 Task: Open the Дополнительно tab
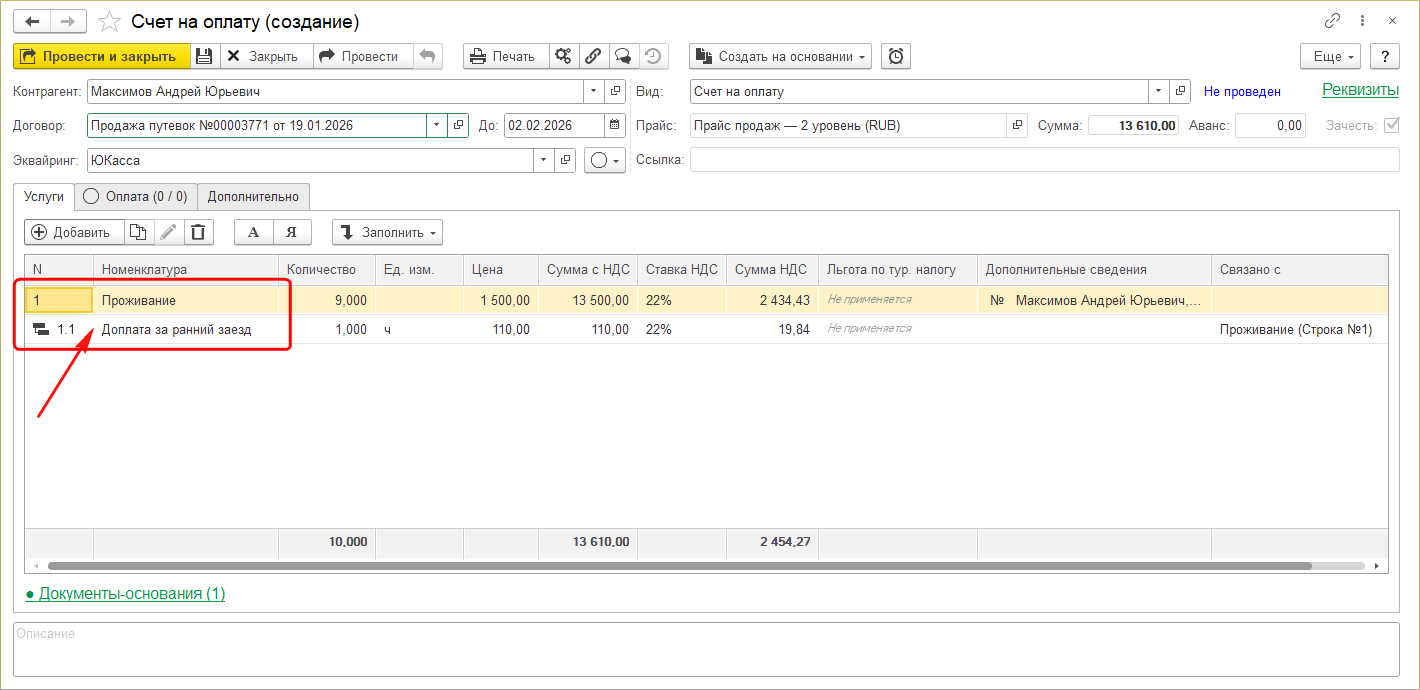(253, 197)
